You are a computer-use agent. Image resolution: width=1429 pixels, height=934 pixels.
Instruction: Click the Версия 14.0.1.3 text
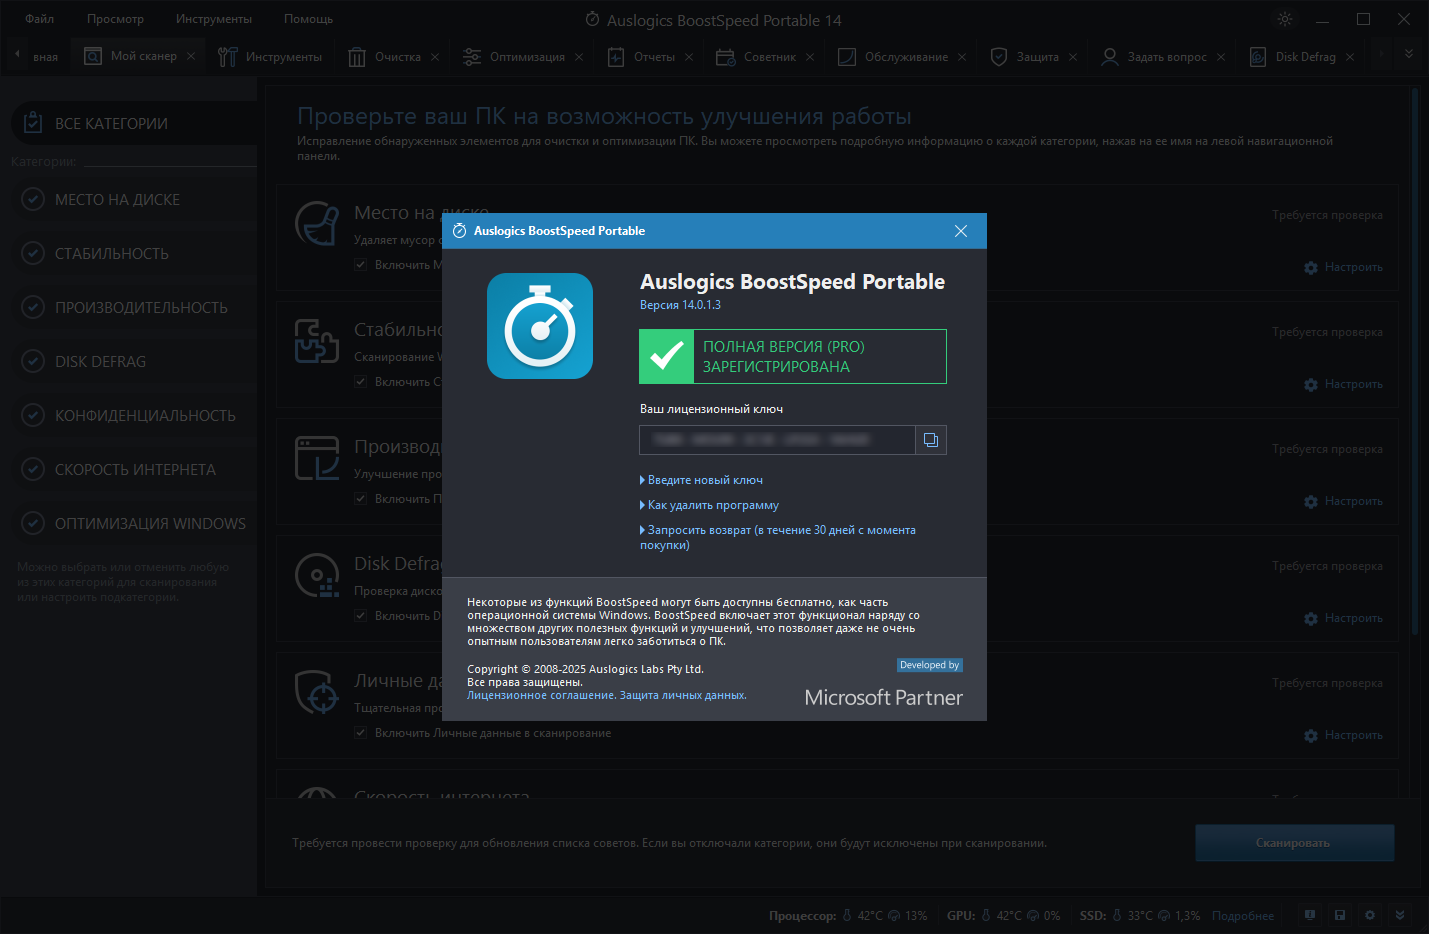680,305
